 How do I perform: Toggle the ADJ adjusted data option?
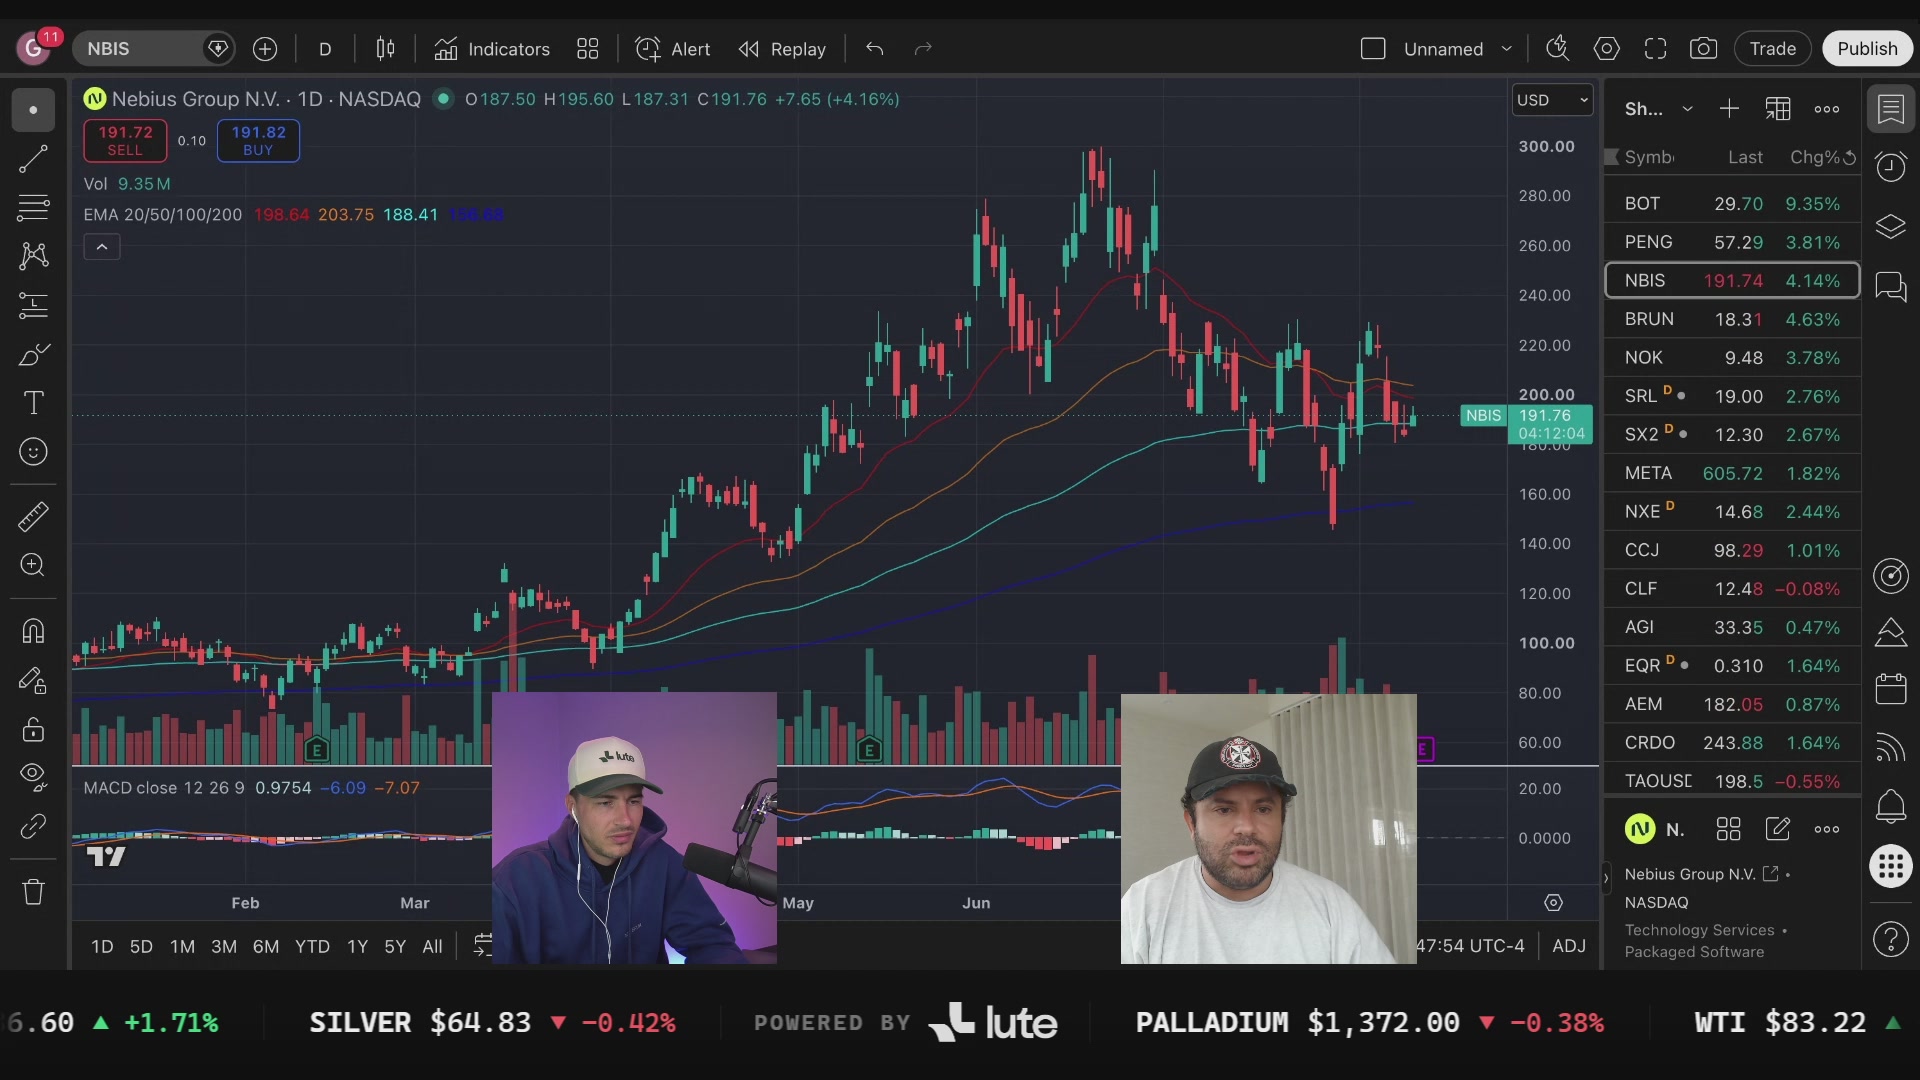pos(1569,946)
